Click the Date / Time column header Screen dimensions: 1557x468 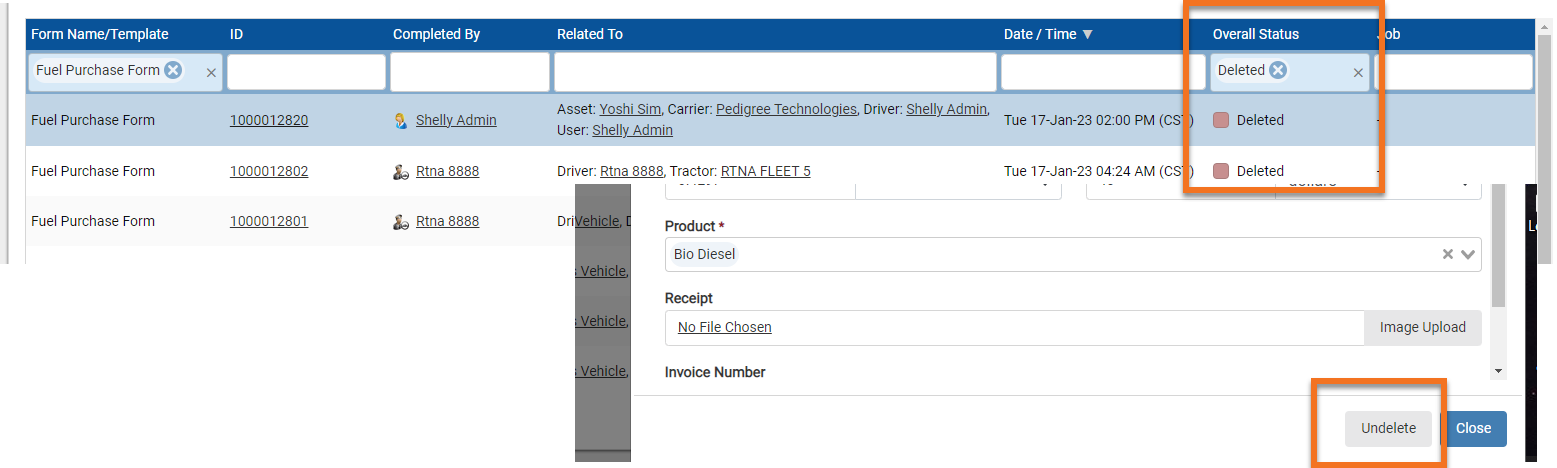point(1040,34)
